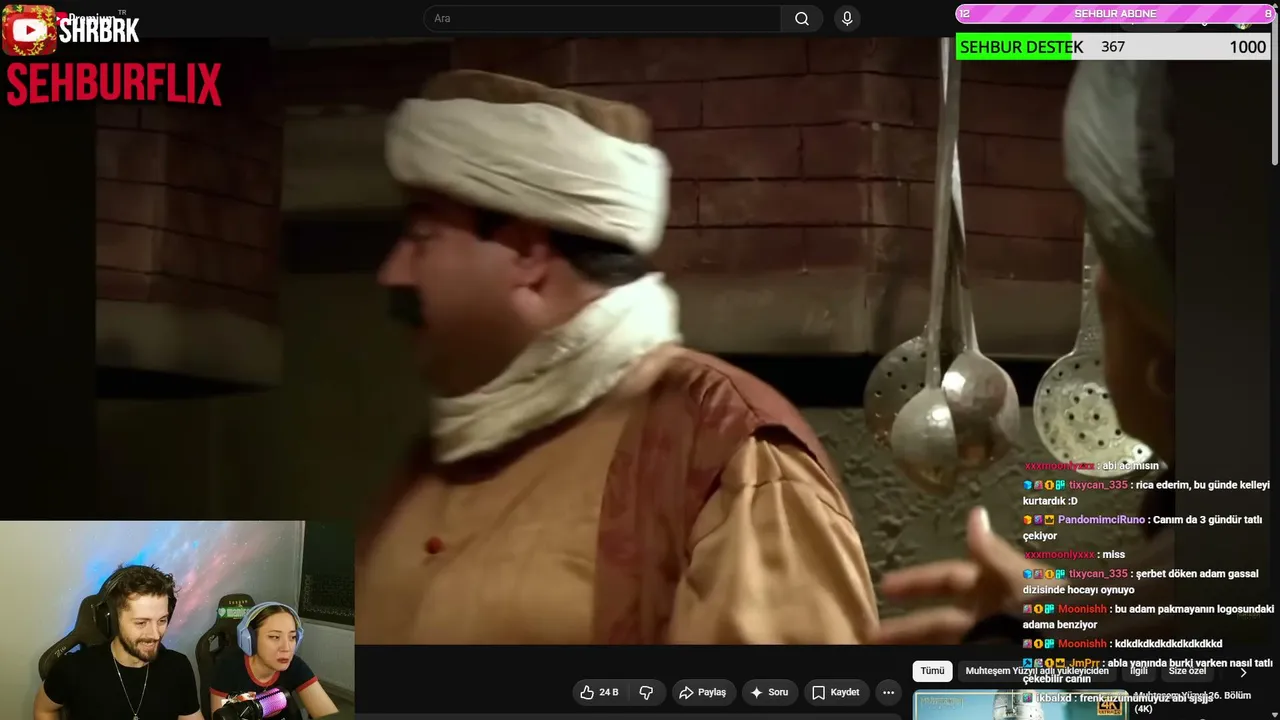
Task: Click chat username JmPrr
Action: (x=1085, y=663)
